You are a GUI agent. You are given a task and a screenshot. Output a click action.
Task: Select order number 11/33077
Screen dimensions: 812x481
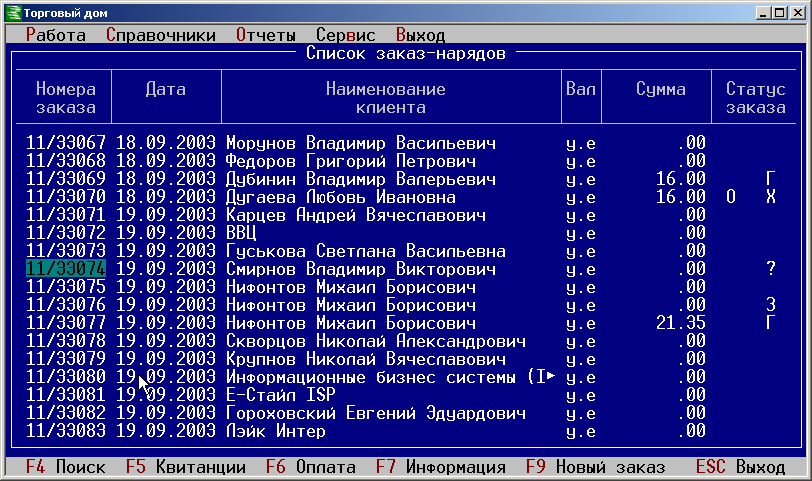coord(66,323)
